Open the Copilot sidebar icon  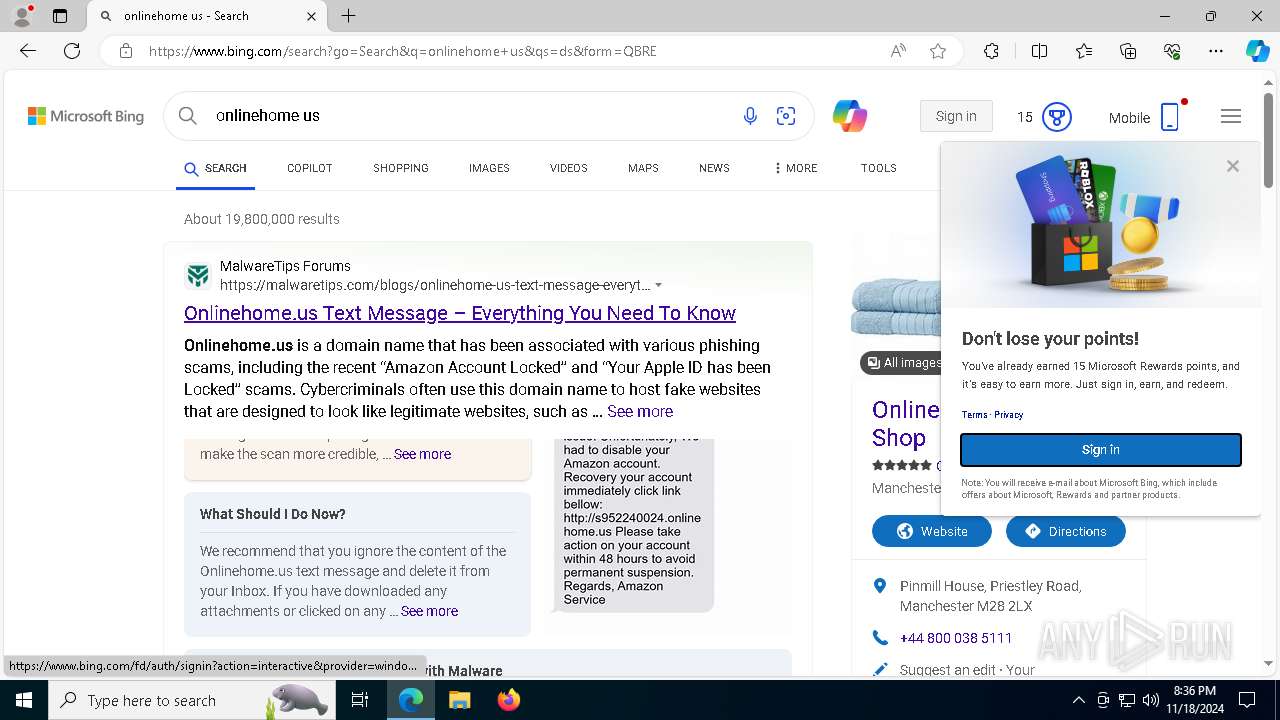1257,51
